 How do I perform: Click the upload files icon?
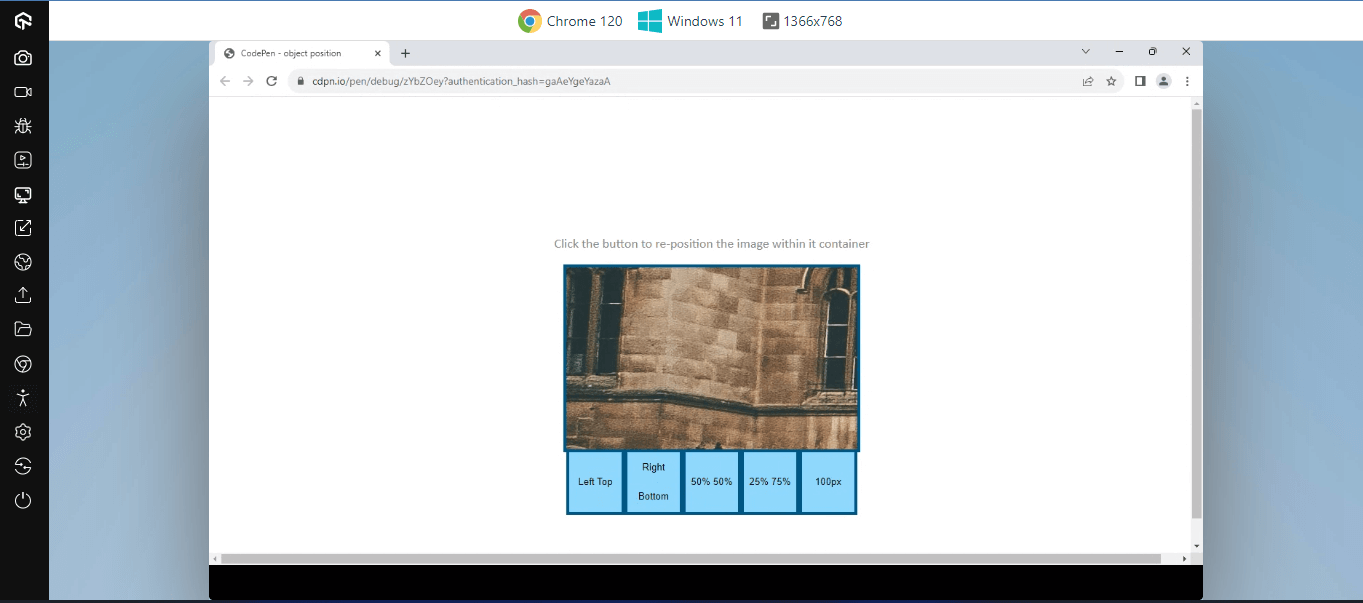[x=23, y=296]
